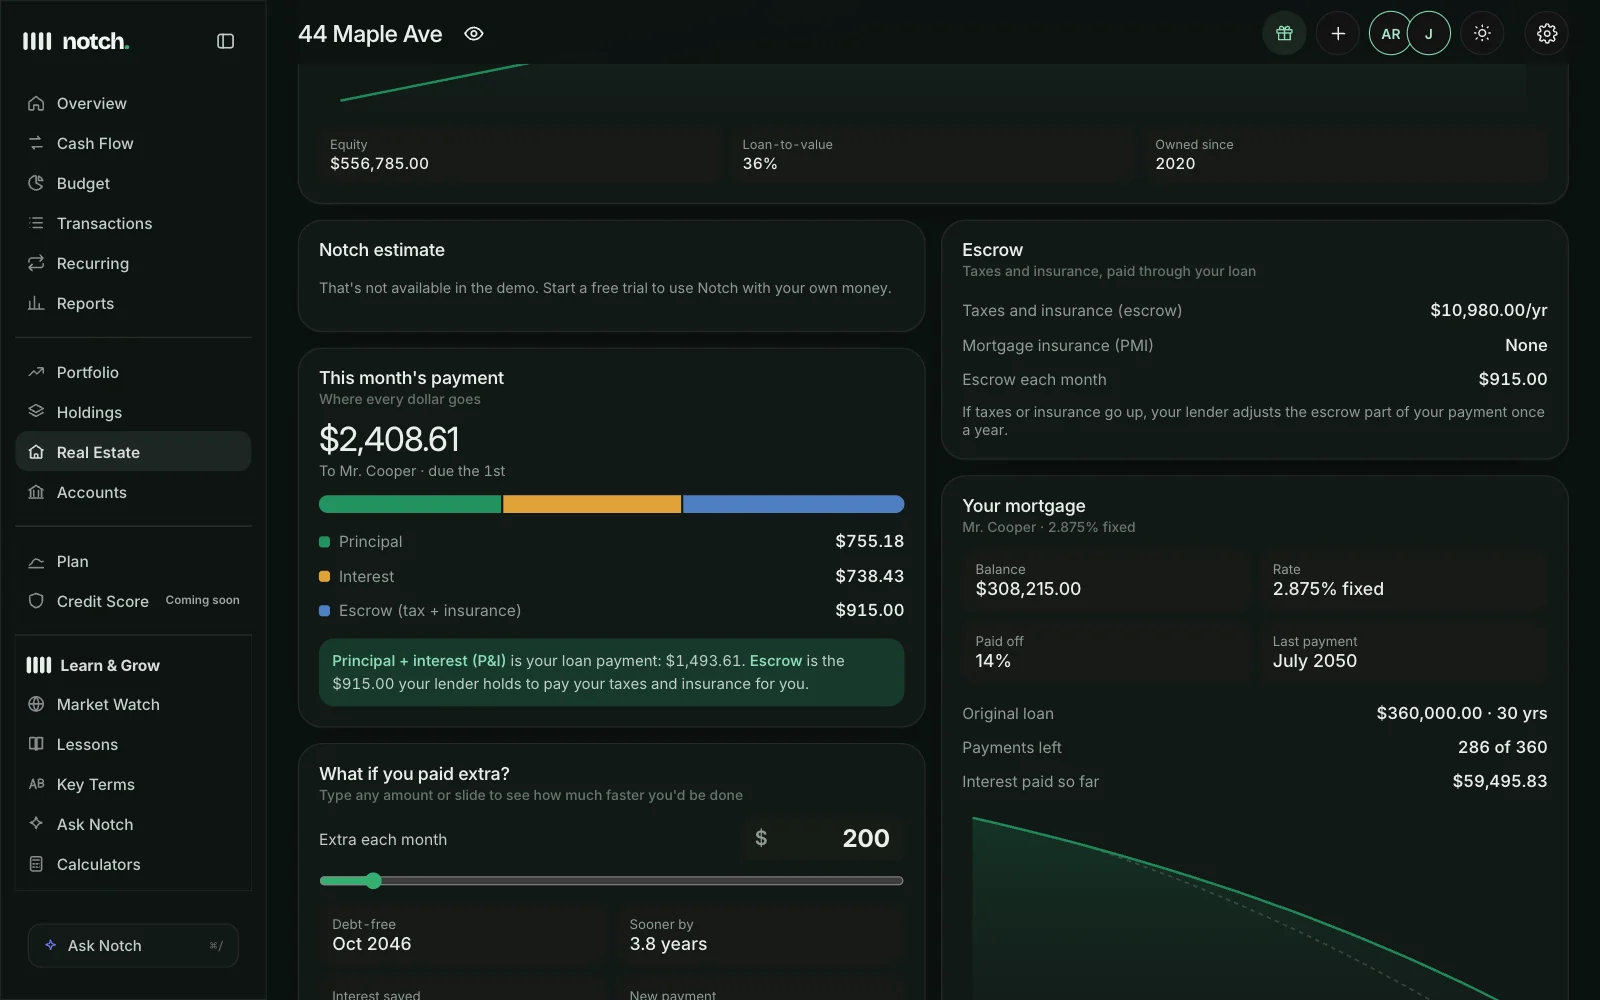Screen dimensions: 1600x1000
Task: Click the Calculators icon in sidebar
Action: pyautogui.click(x=36, y=864)
